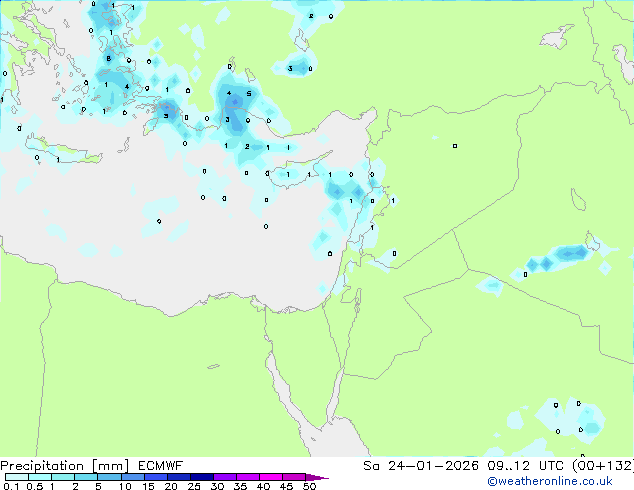Click the '0.1' legend scale value
Screen dimensions: 634x490
click(x=11, y=486)
